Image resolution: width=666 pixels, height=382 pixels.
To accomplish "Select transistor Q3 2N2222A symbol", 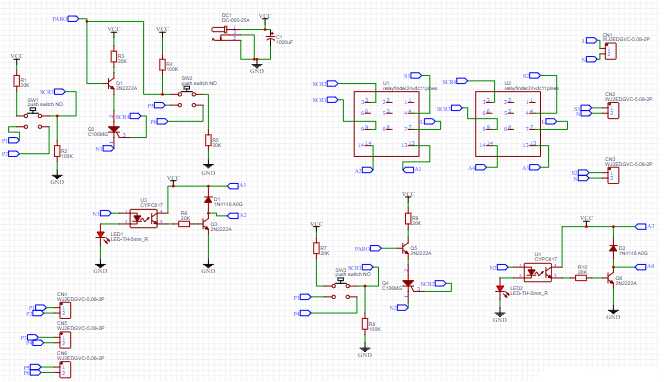I will [x=206, y=224].
